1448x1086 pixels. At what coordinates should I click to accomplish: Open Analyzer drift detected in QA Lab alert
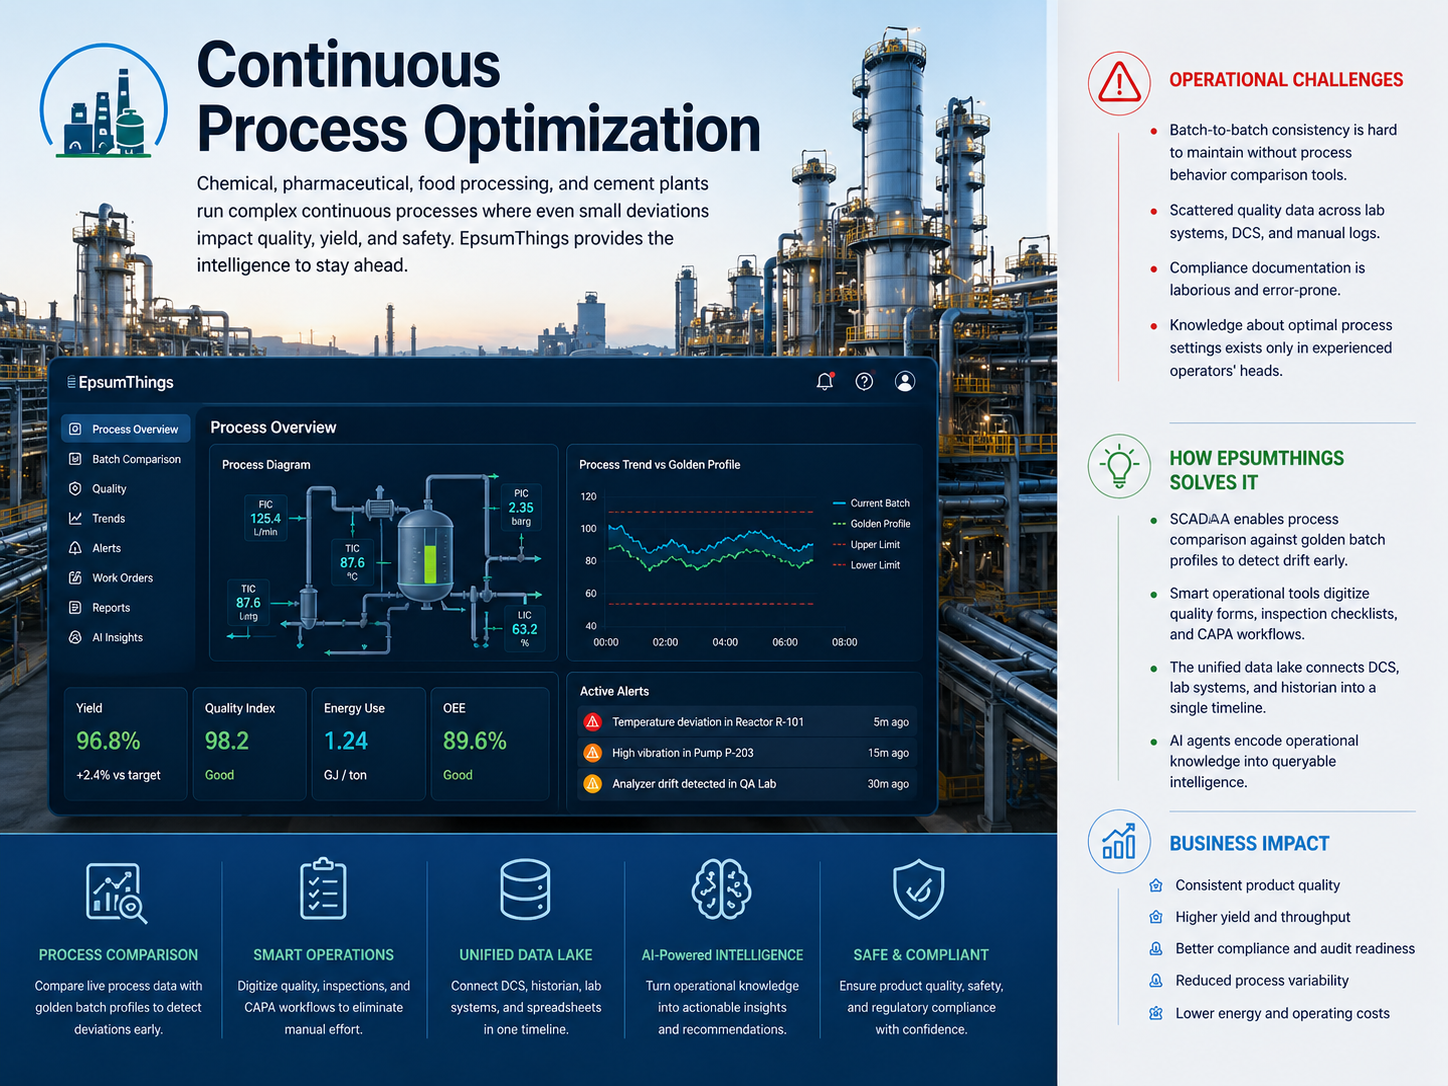point(745,784)
